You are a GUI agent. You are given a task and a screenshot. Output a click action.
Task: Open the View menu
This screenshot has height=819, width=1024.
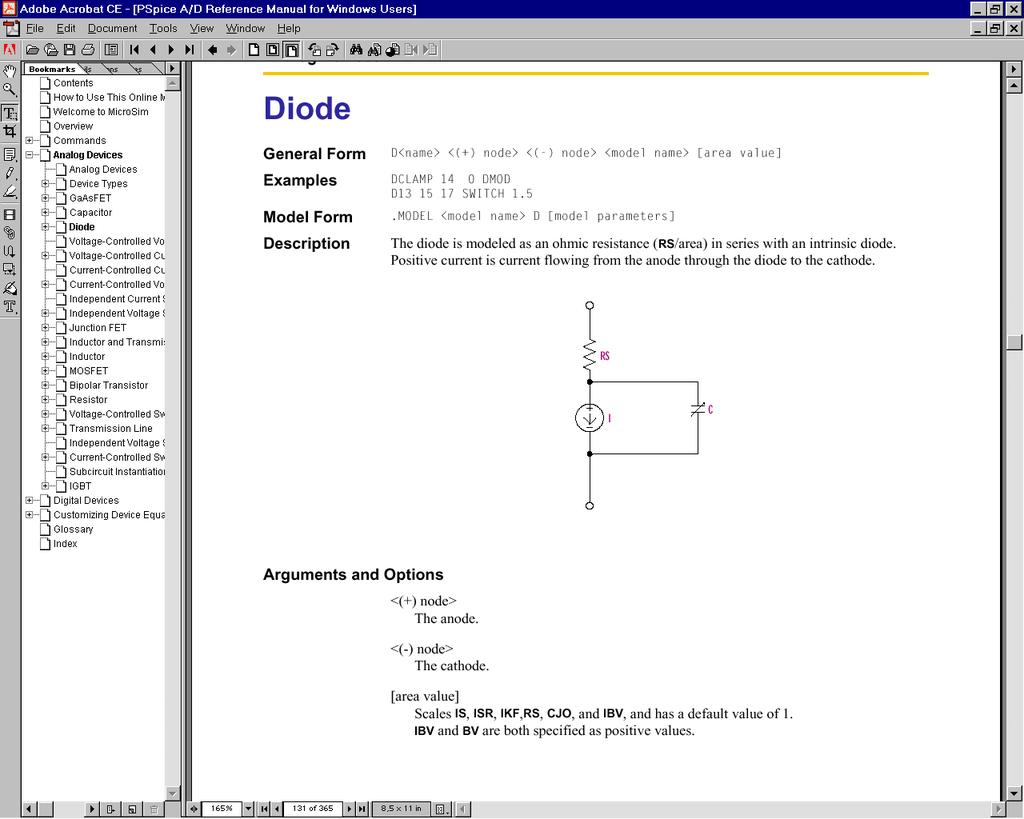pos(202,29)
